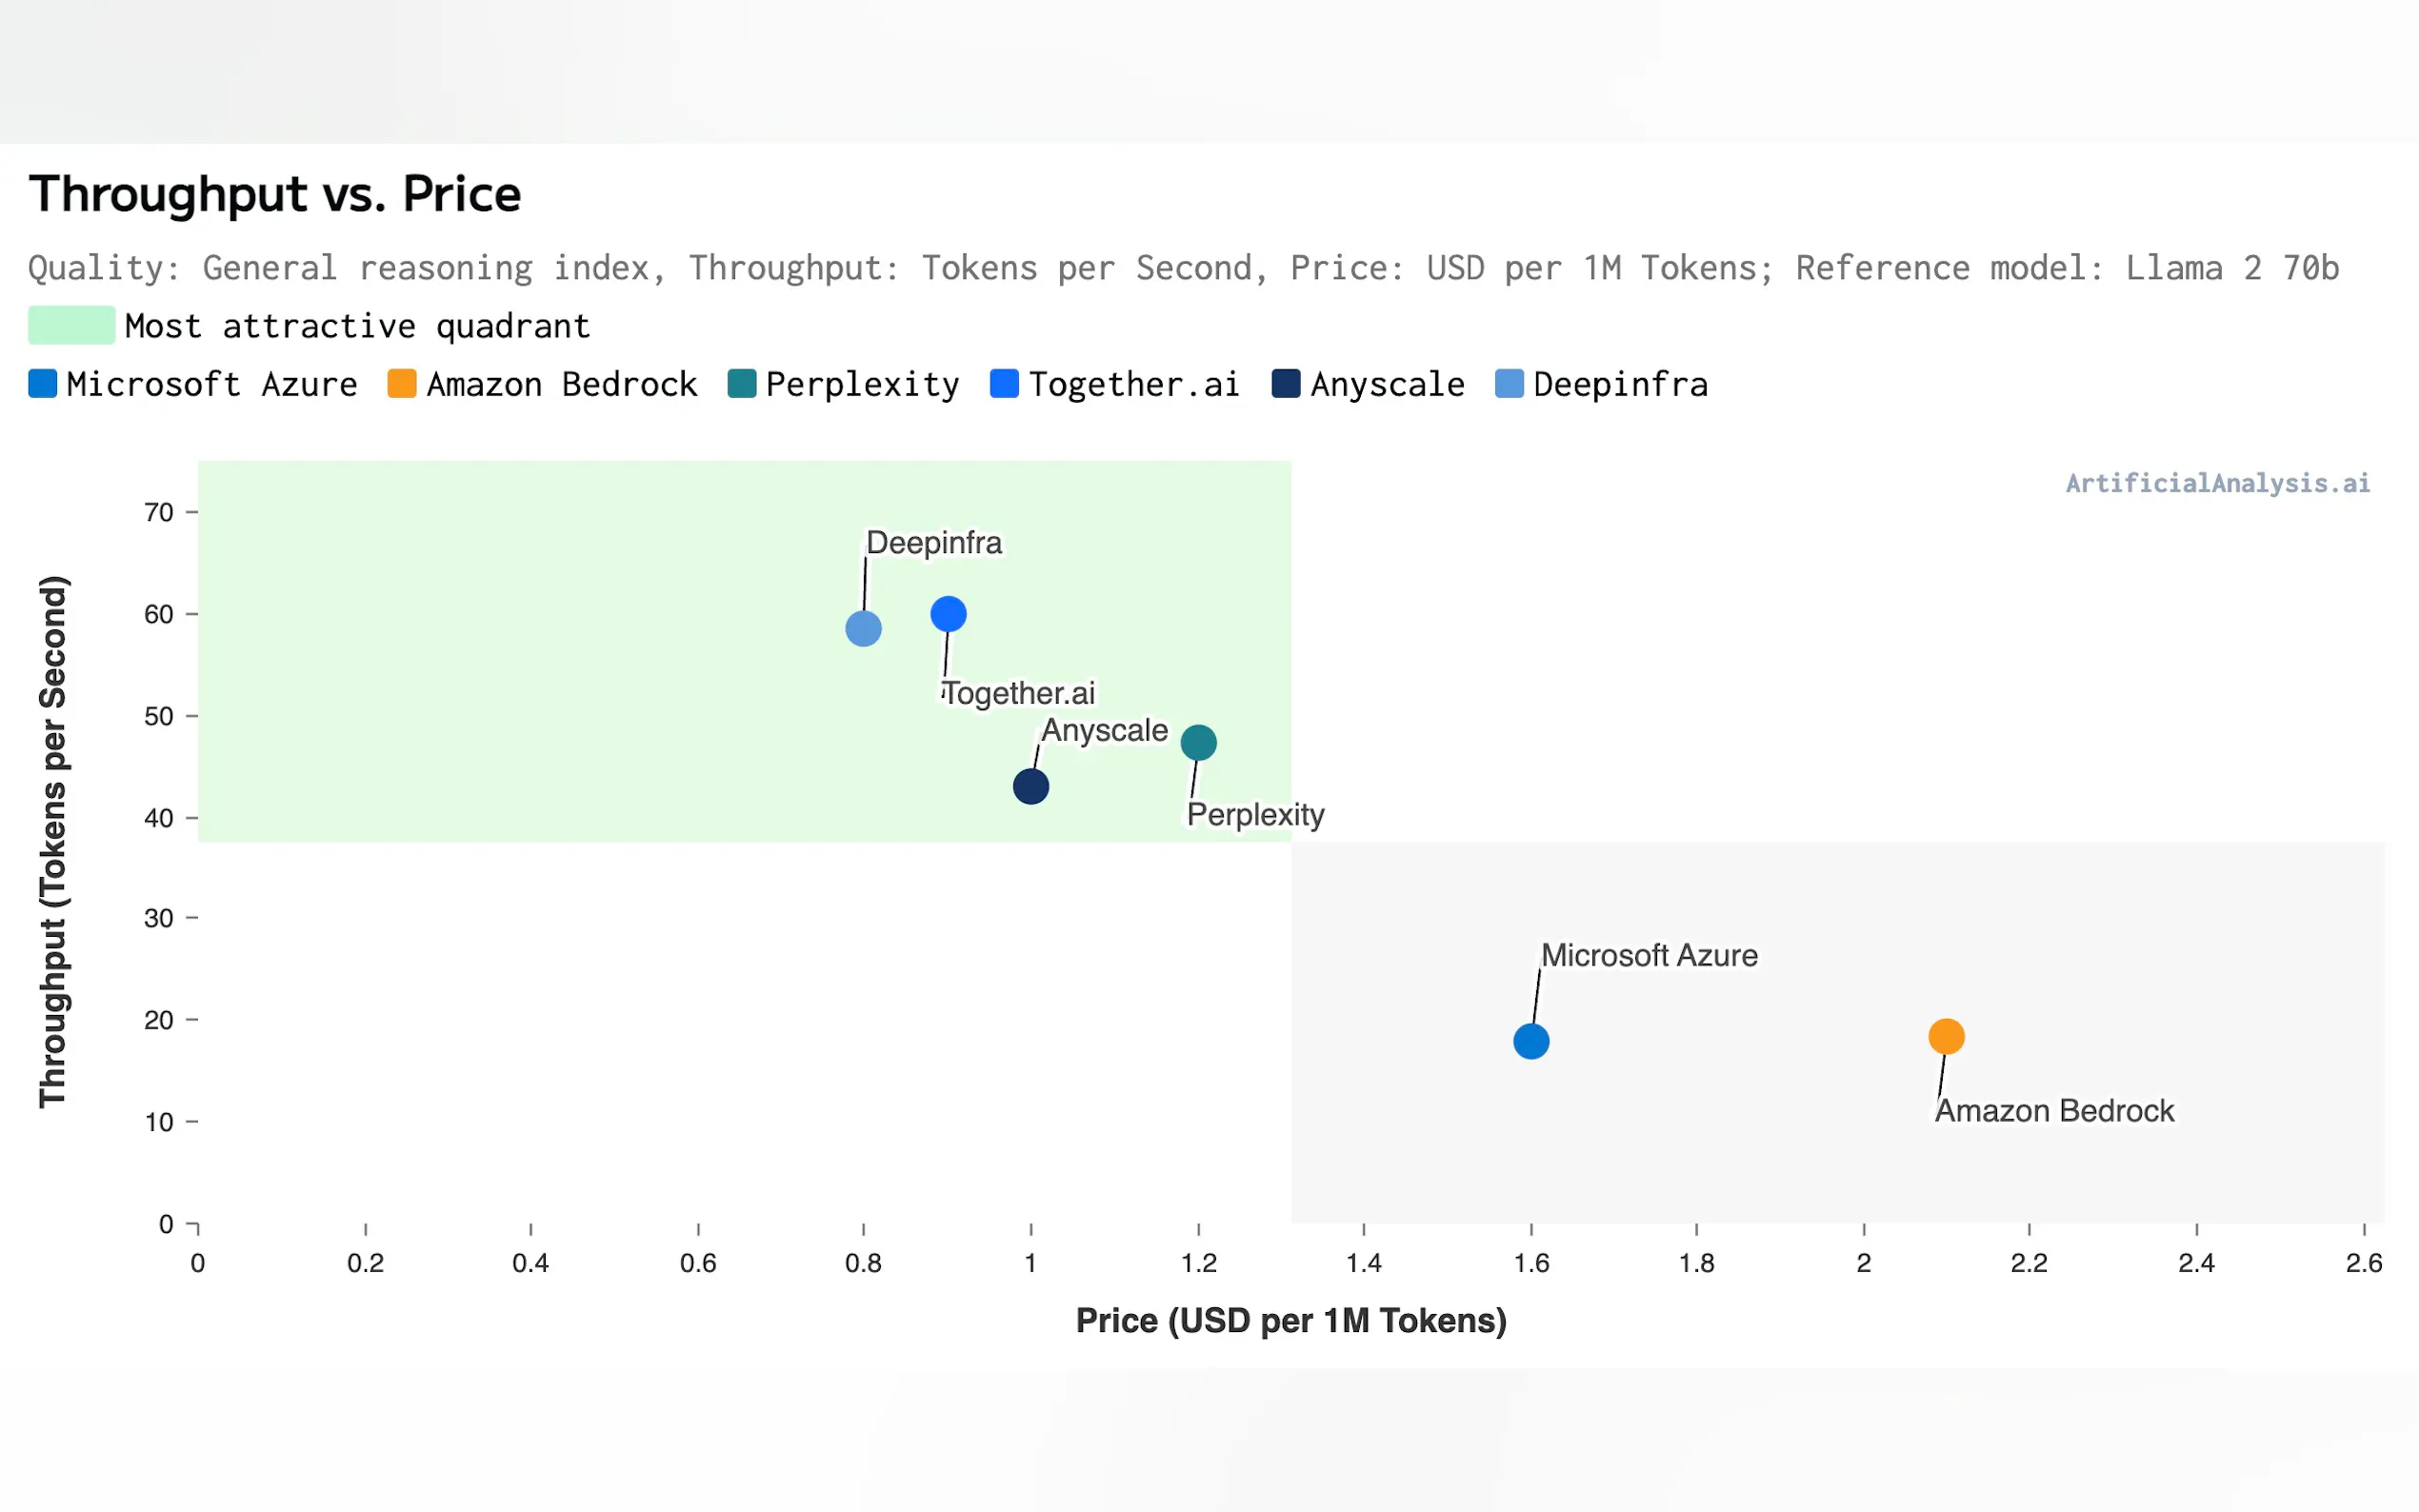This screenshot has width=2419, height=1512.
Task: Click the Amazon Bedrock orange data point
Action: coord(1946,1037)
